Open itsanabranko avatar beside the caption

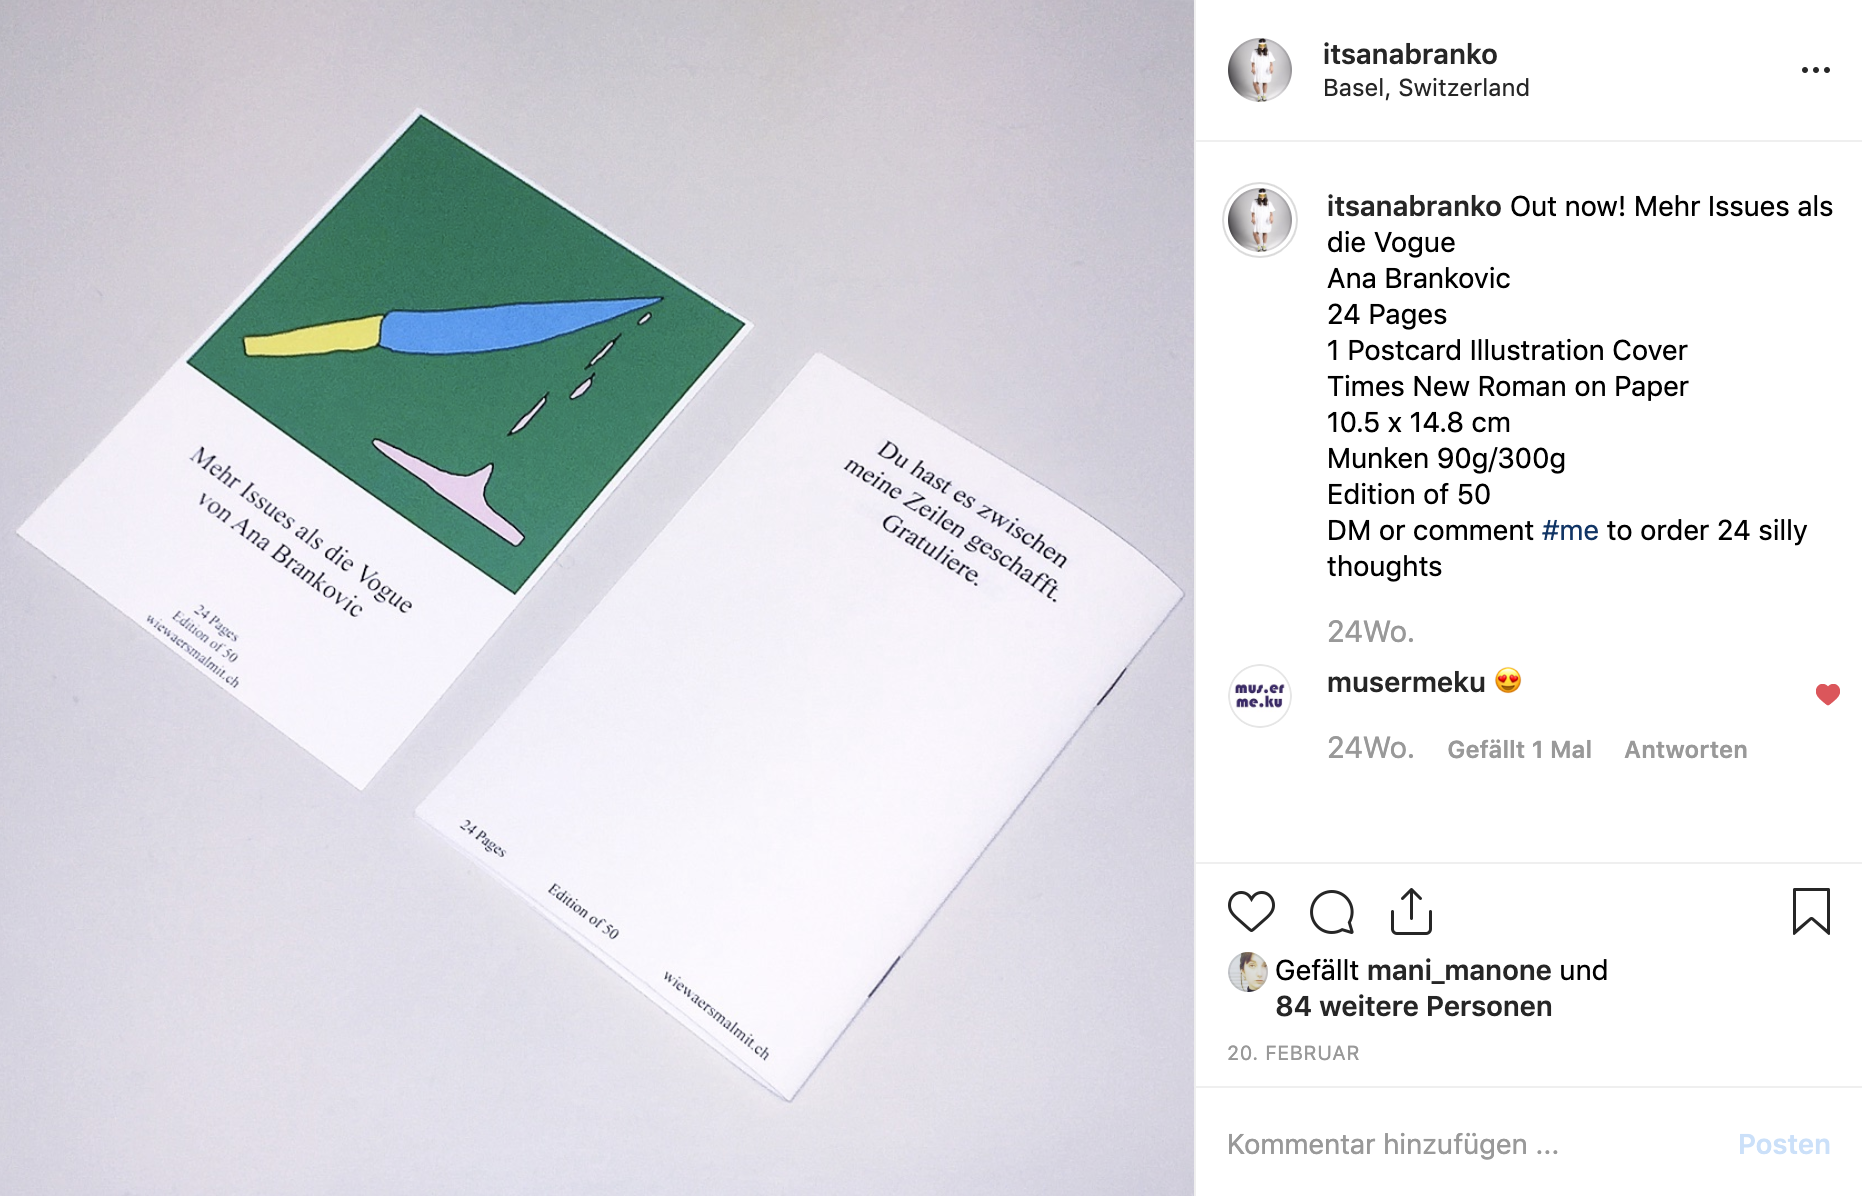click(1260, 220)
